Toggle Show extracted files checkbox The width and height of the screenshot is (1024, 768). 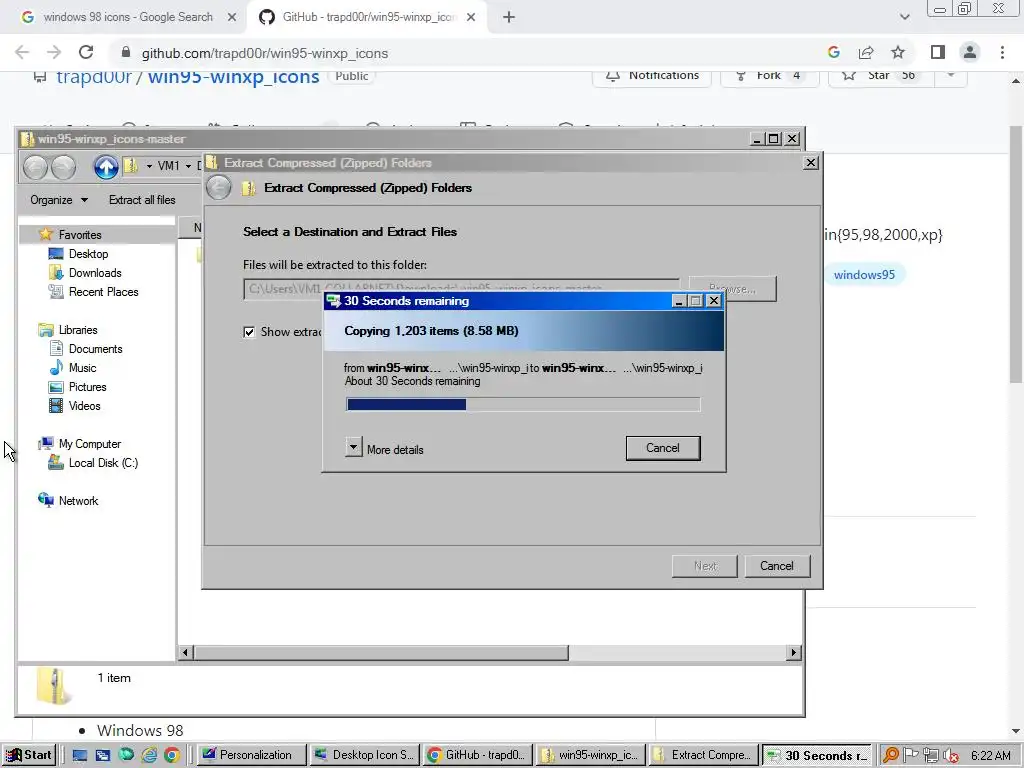(x=249, y=332)
